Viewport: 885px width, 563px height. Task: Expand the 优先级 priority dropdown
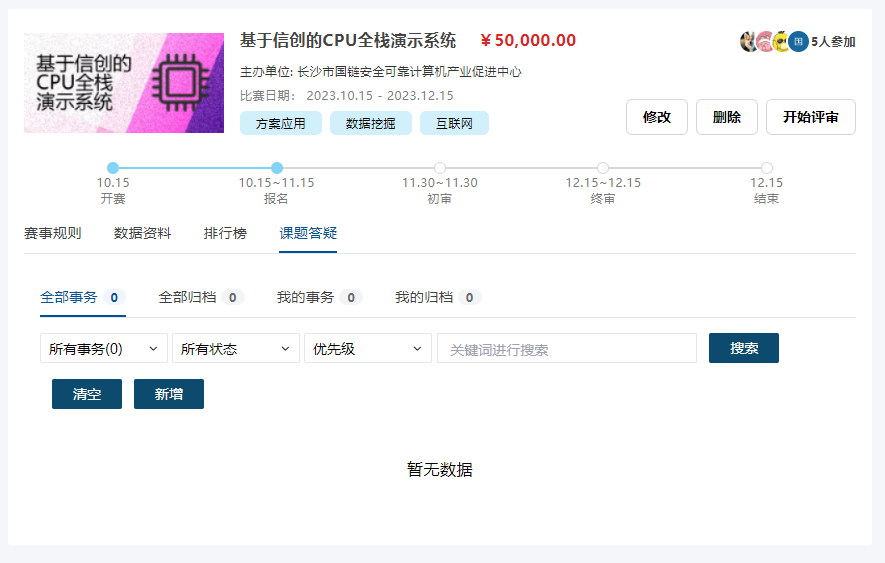click(x=368, y=348)
